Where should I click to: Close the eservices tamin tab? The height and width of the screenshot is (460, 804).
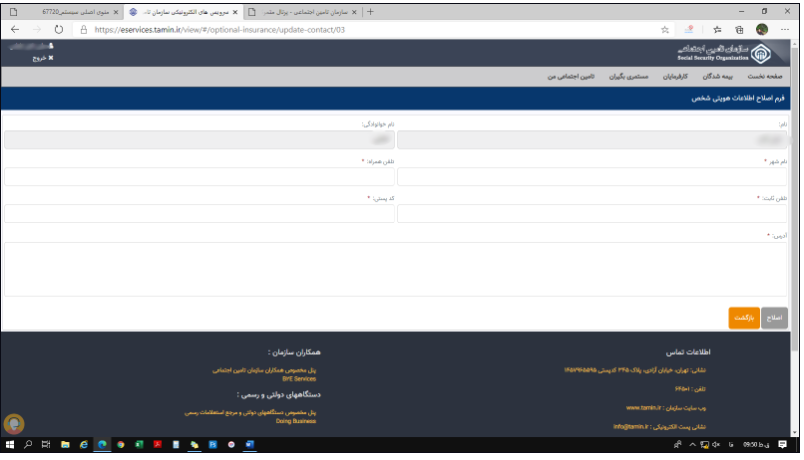[x=235, y=12]
